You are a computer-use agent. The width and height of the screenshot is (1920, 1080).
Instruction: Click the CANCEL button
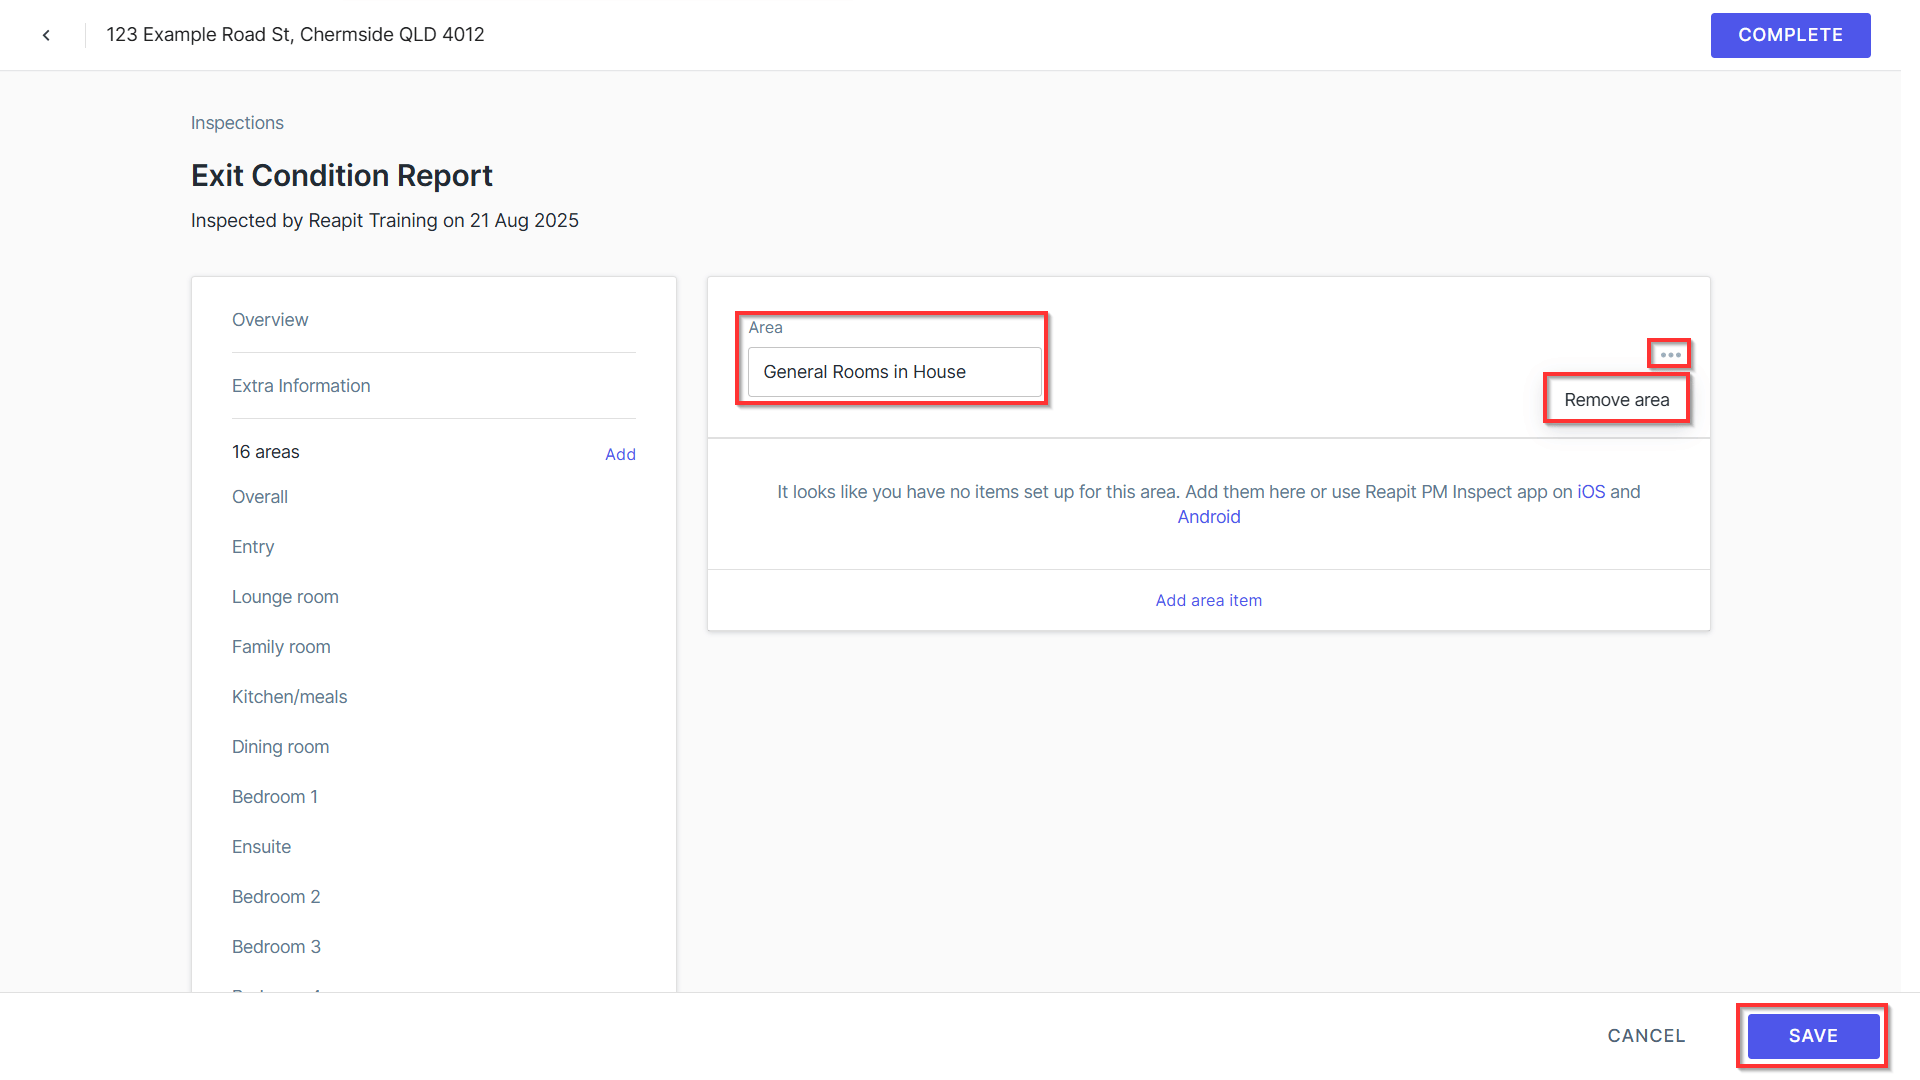point(1646,1036)
